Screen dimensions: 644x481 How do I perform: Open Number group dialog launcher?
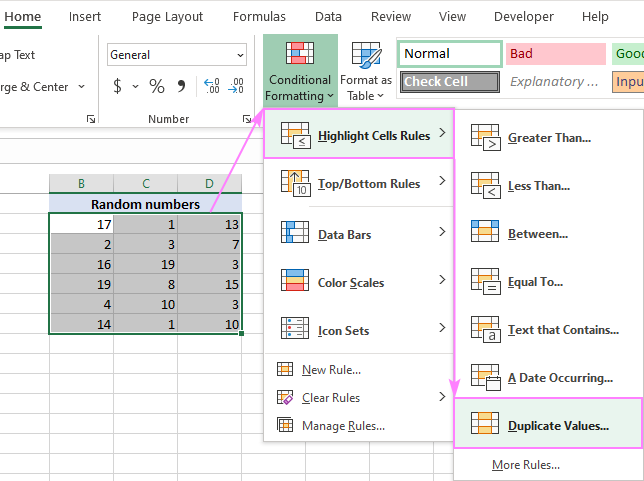tap(246, 119)
